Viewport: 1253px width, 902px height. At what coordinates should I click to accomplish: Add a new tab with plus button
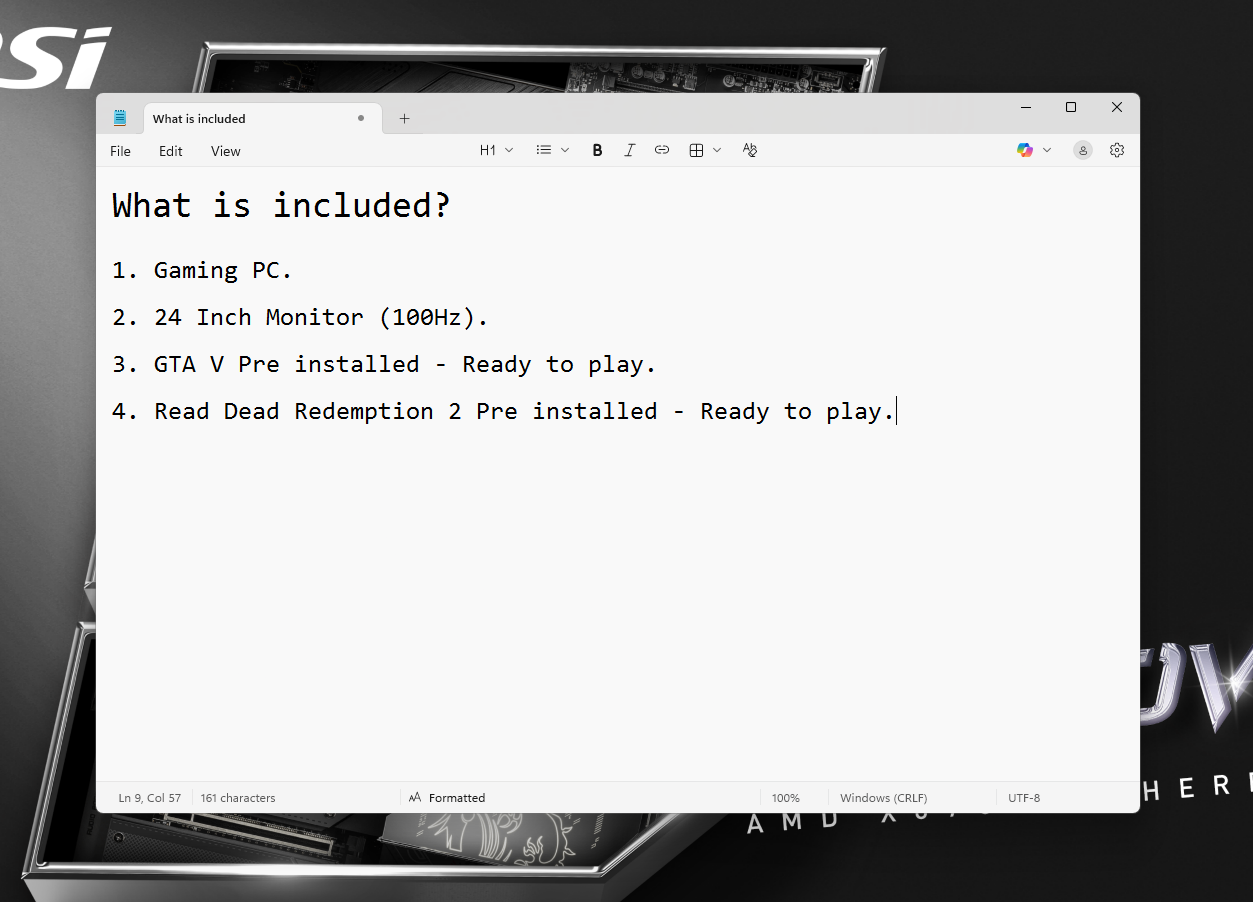point(404,118)
